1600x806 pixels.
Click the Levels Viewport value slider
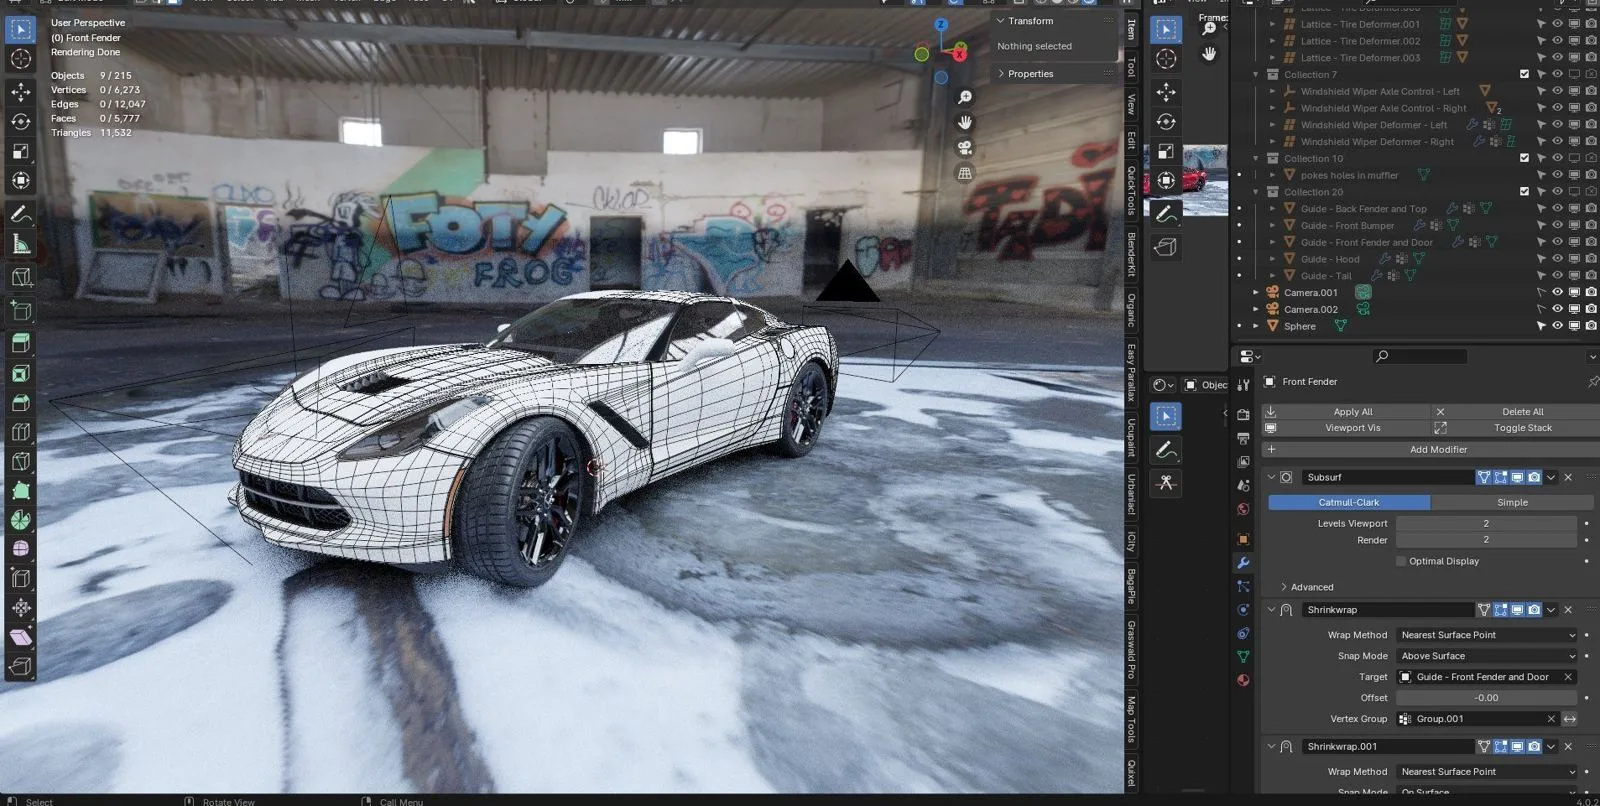pos(1487,523)
